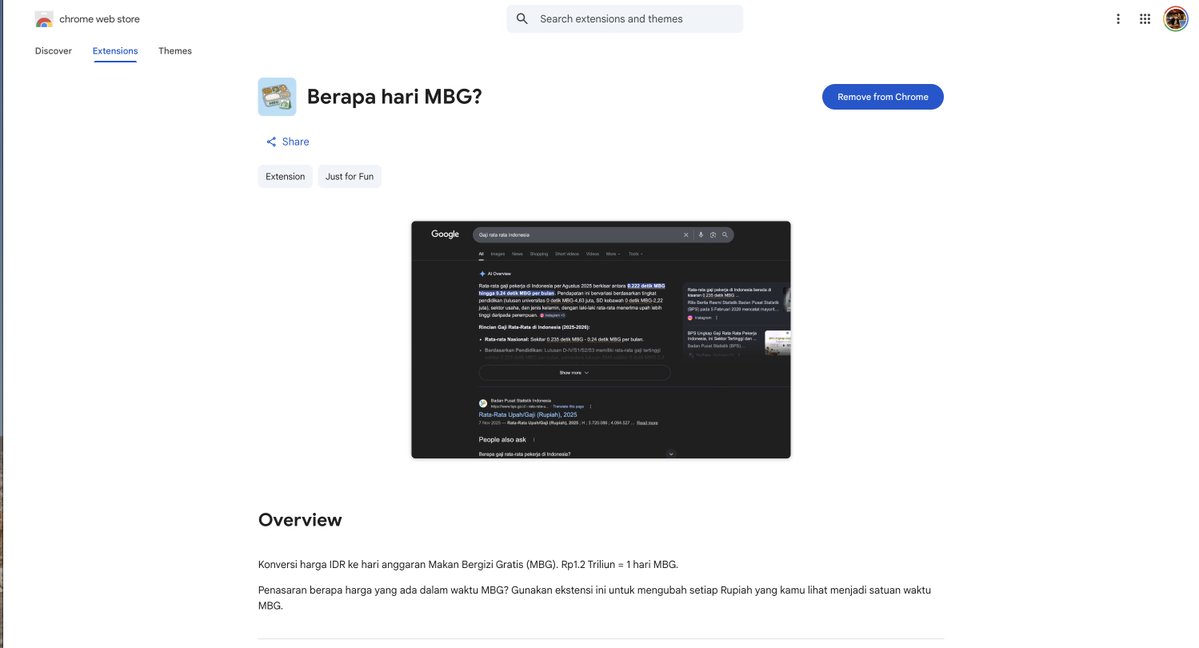Switch to the Themes tab

pyautogui.click(x=175, y=49)
